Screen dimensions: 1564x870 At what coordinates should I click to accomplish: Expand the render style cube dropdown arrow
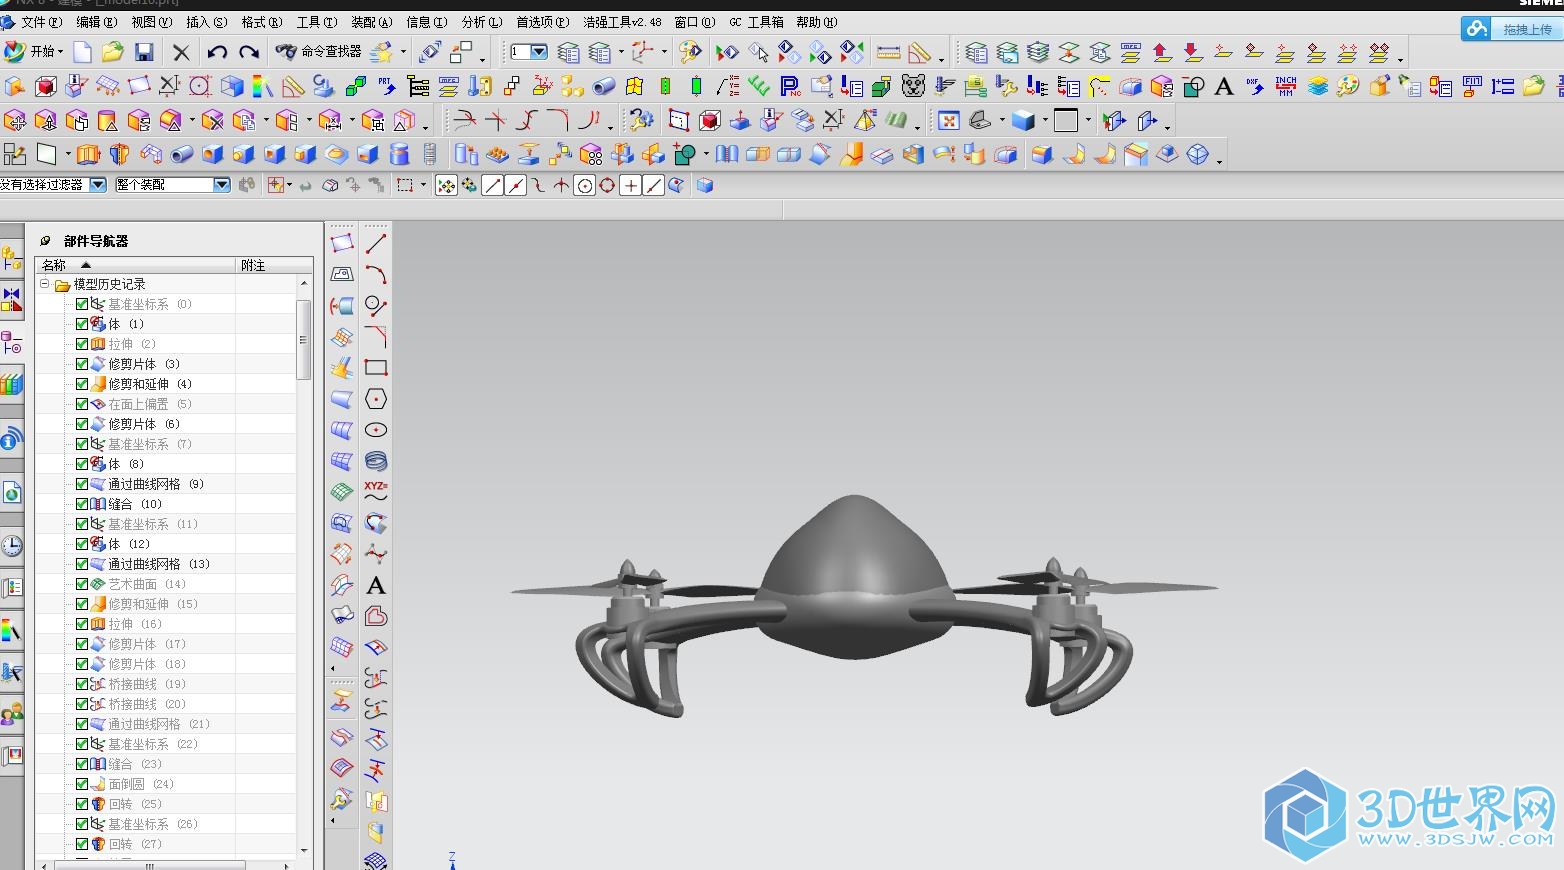[x=1045, y=122]
